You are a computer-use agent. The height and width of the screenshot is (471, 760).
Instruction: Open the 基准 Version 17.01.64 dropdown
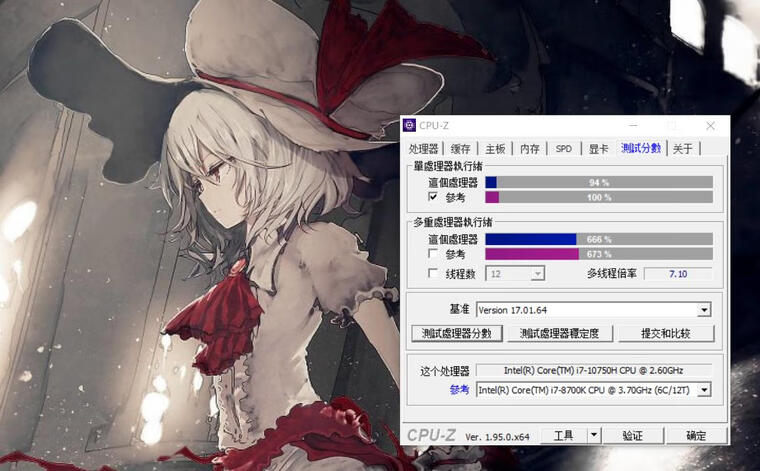click(x=704, y=310)
